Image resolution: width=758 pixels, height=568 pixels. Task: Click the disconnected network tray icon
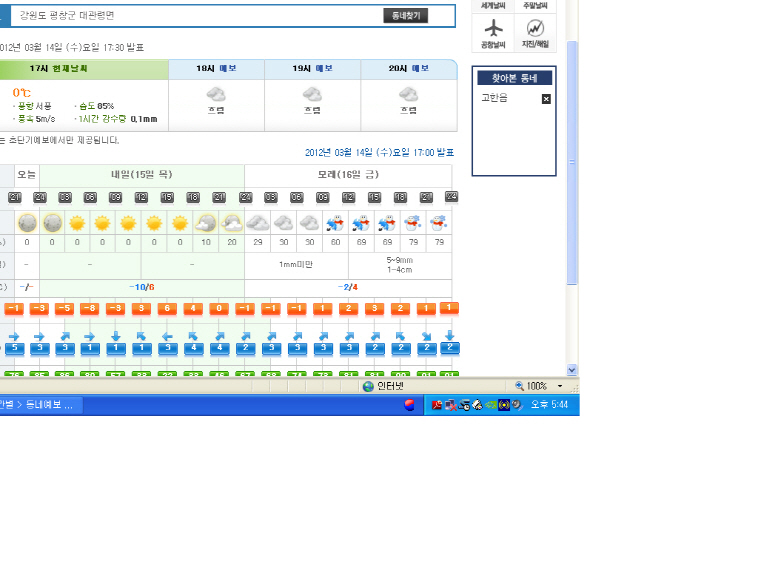(451, 405)
